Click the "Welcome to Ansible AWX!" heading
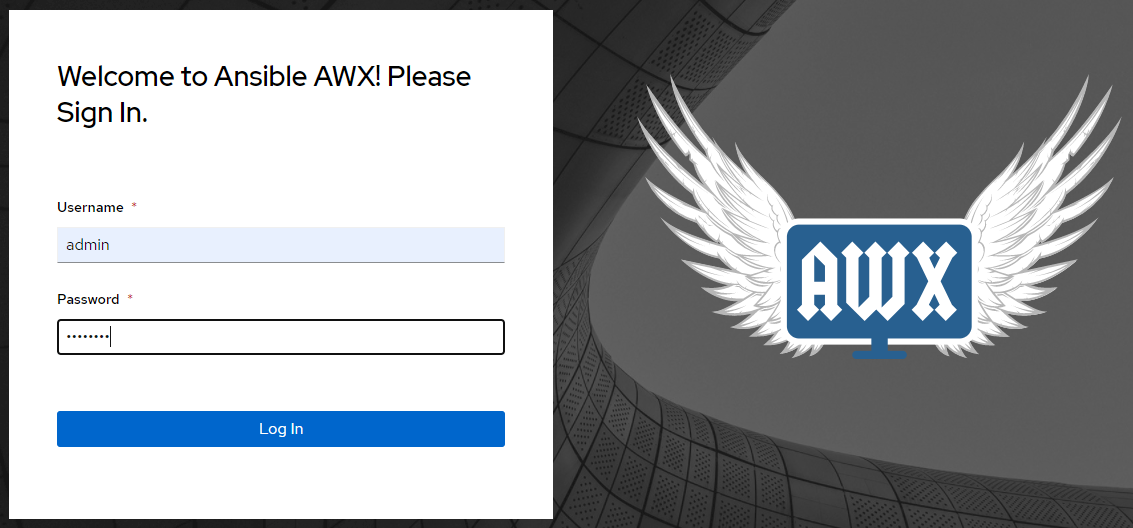The height and width of the screenshot is (528, 1133). [x=264, y=77]
